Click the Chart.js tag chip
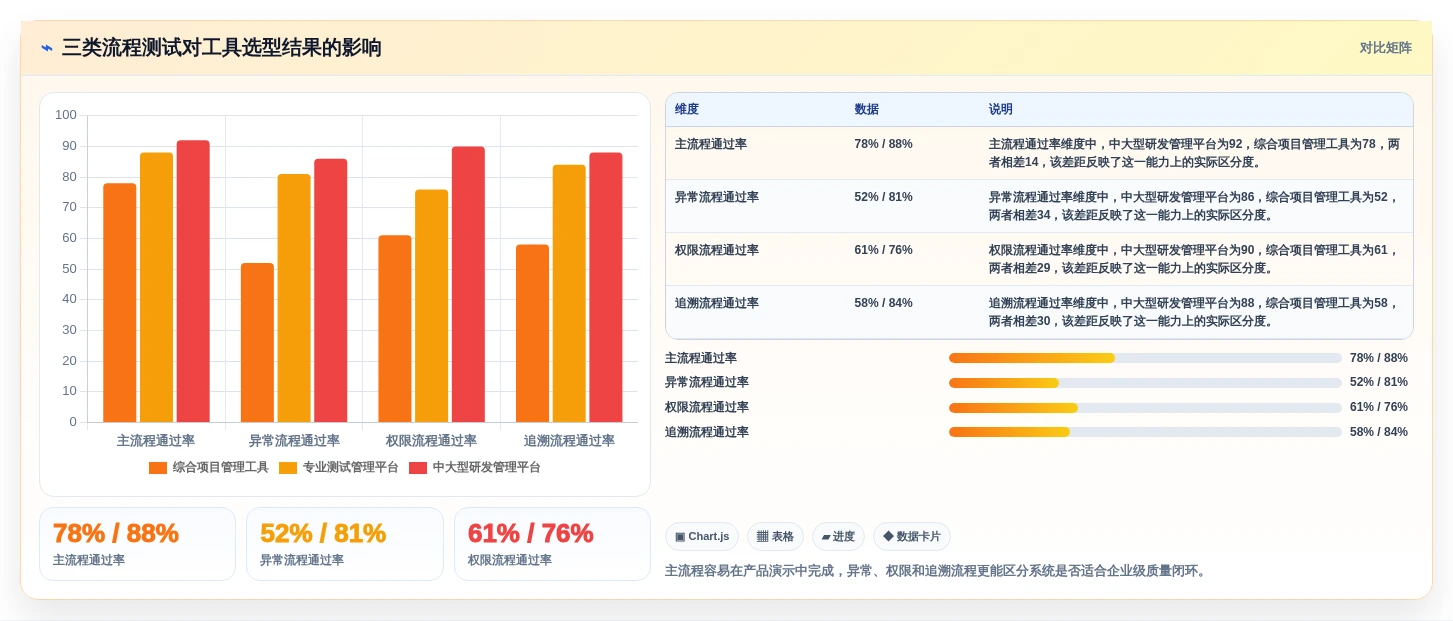This screenshot has width=1453, height=621. pos(702,537)
